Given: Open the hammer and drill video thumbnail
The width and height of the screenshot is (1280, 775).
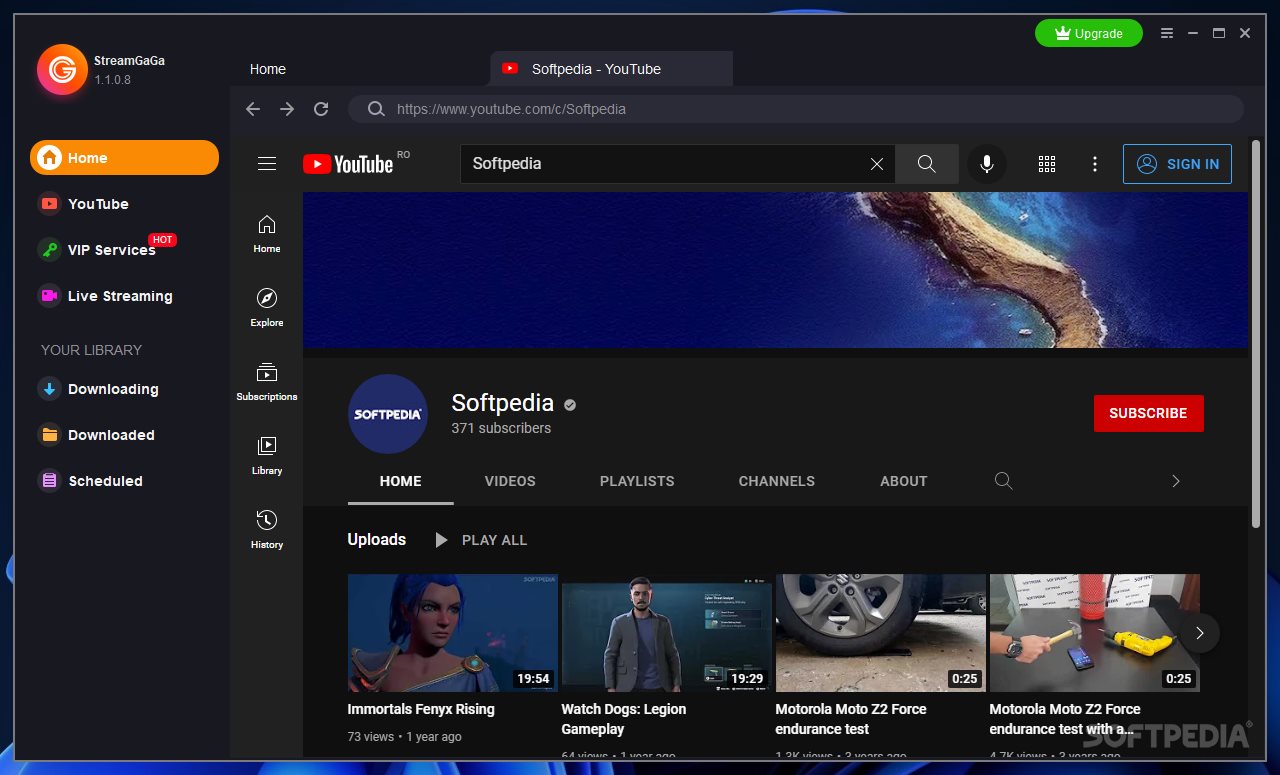Looking at the screenshot, I should tap(1094, 633).
